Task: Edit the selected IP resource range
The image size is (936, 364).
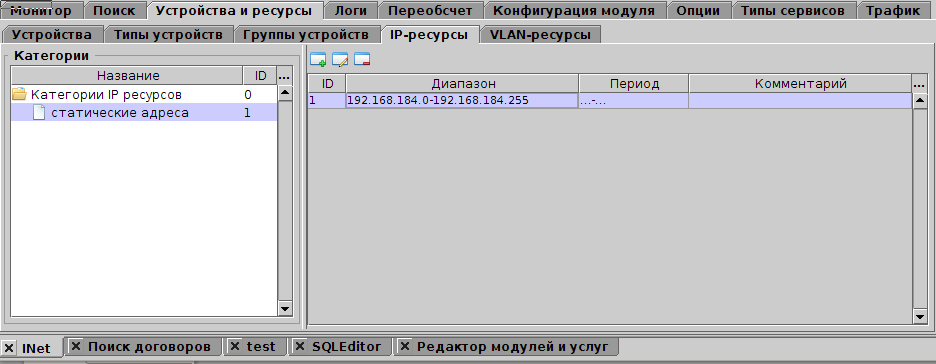Action: [340, 59]
